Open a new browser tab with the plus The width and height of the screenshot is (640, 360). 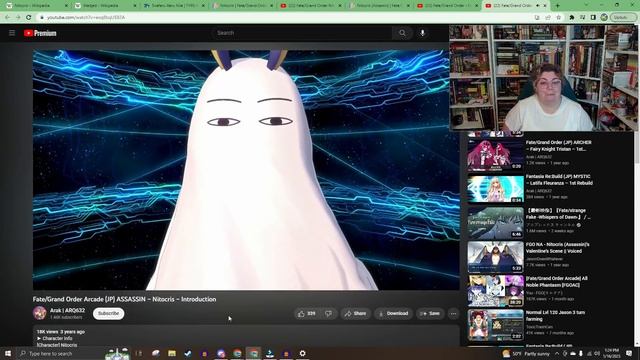coord(558,6)
